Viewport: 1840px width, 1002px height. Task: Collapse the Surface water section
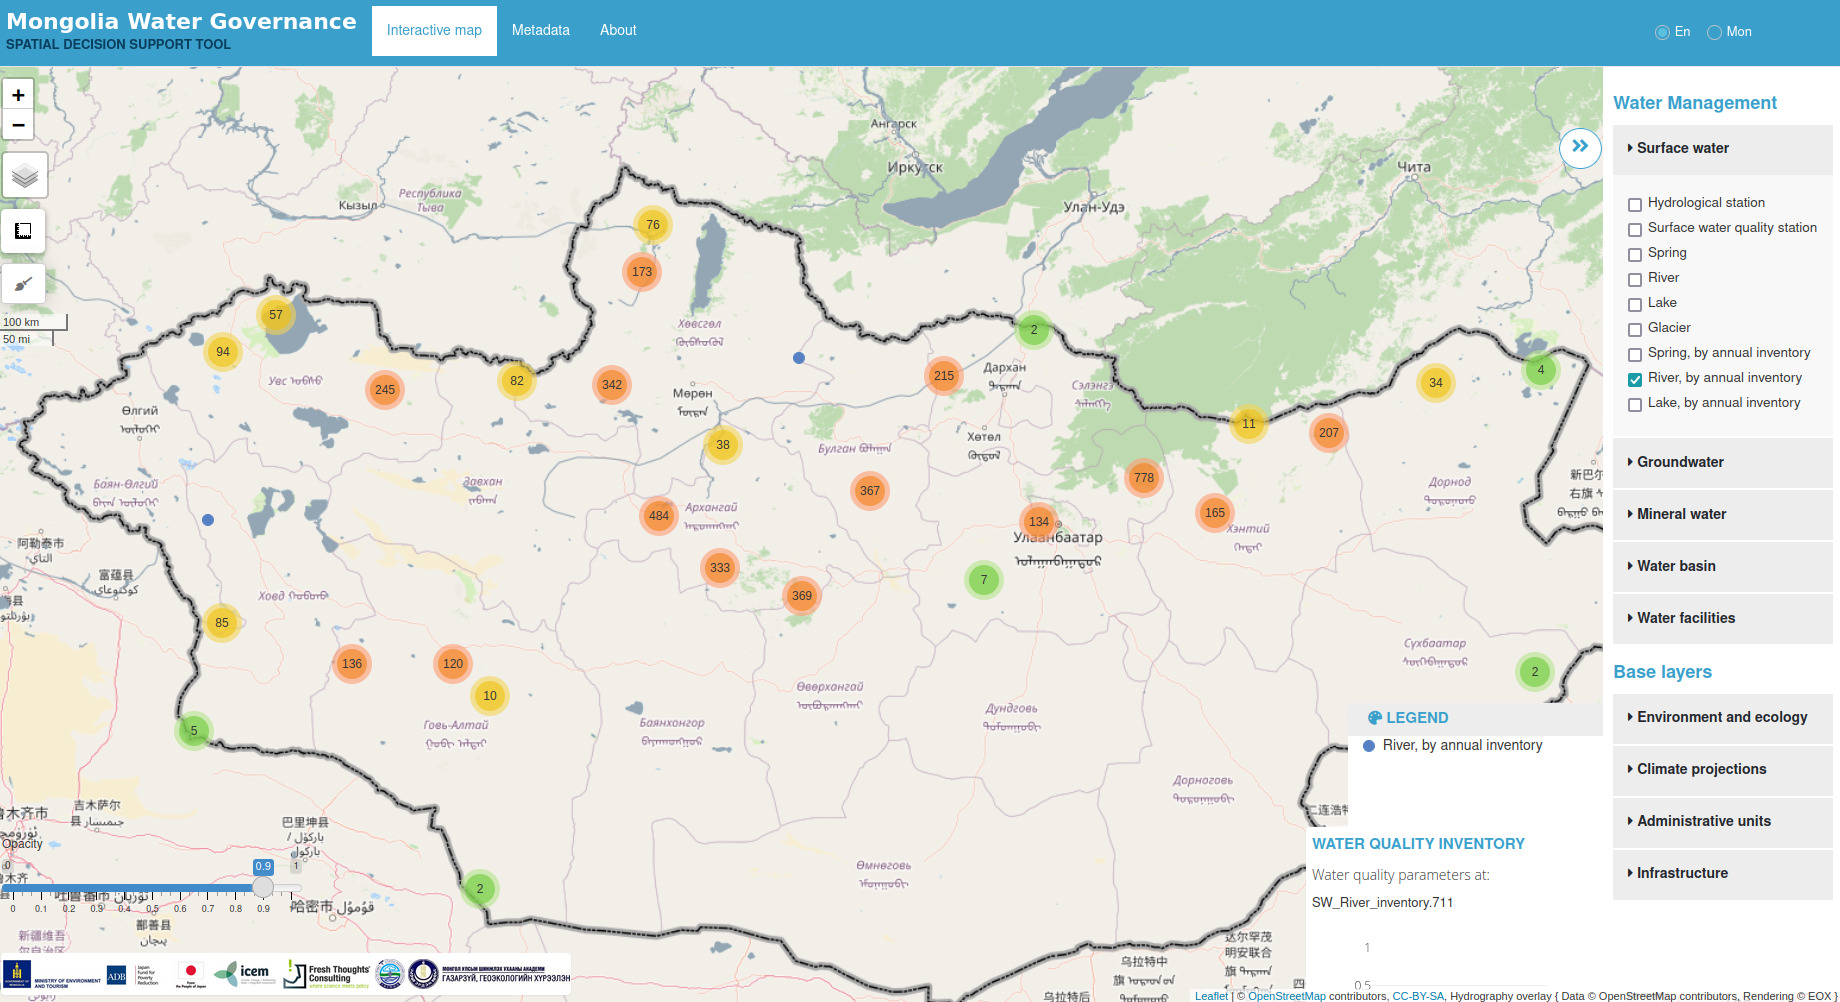click(x=1683, y=148)
